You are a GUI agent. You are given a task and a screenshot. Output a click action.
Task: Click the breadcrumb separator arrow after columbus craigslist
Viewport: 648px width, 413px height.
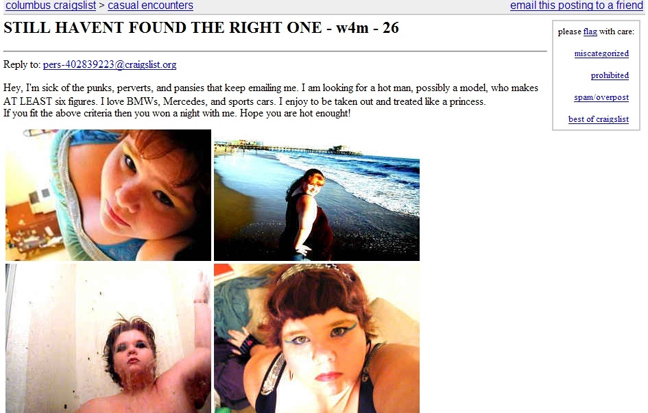pyautogui.click(x=102, y=6)
